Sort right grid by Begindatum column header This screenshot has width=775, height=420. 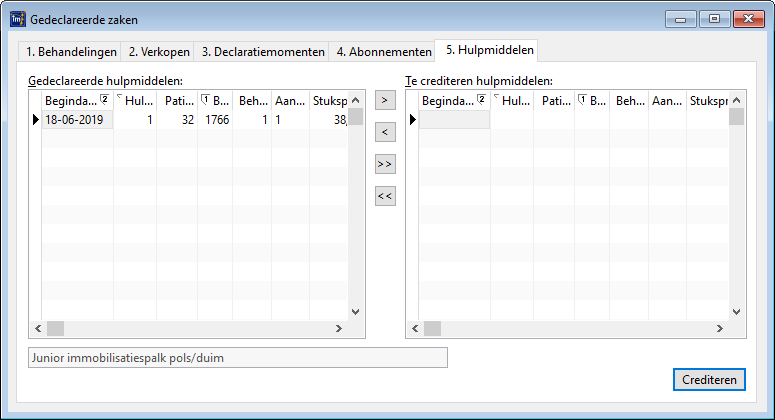(x=448, y=101)
